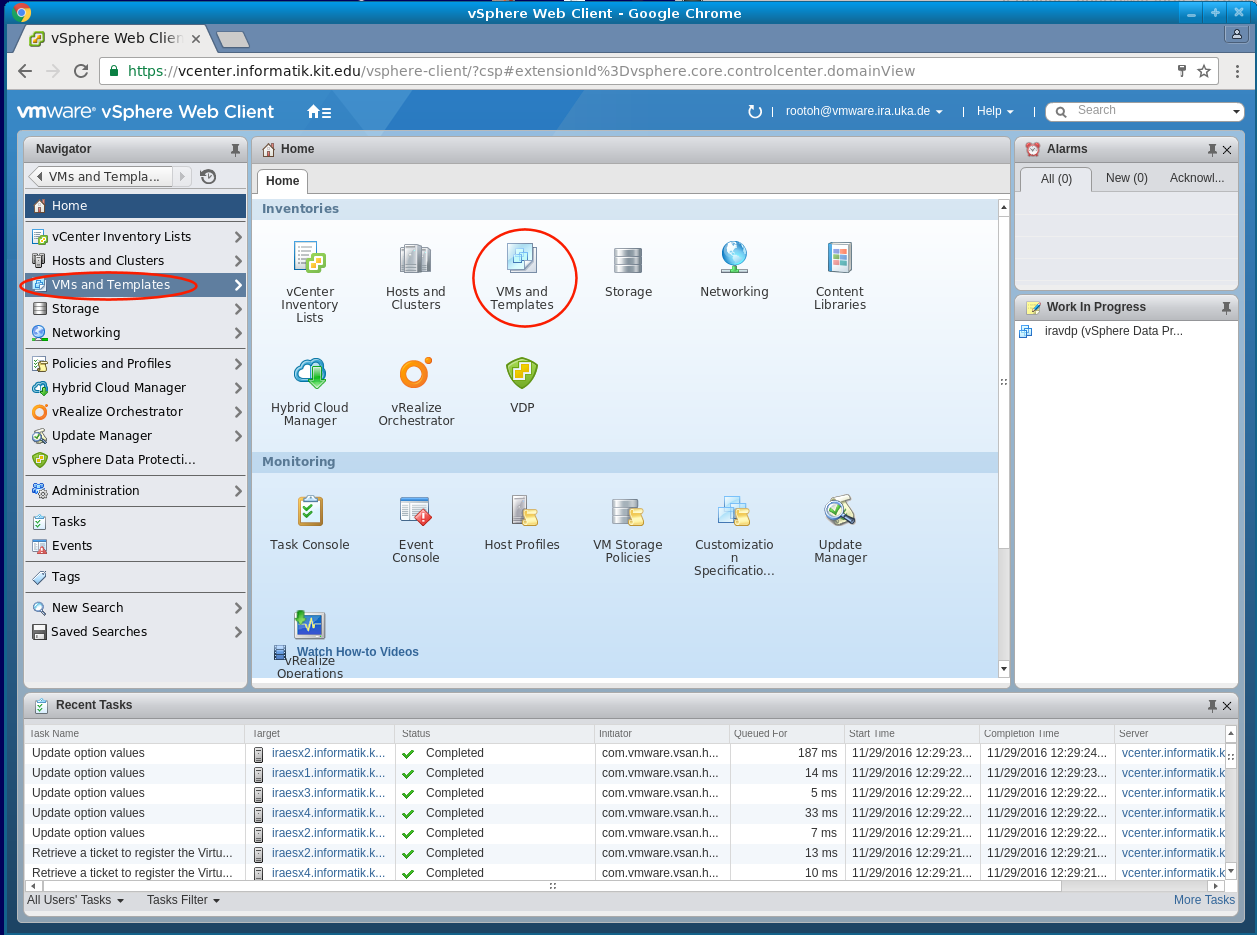
Task: Select Home in the Navigator
Action: pyautogui.click(x=135, y=206)
